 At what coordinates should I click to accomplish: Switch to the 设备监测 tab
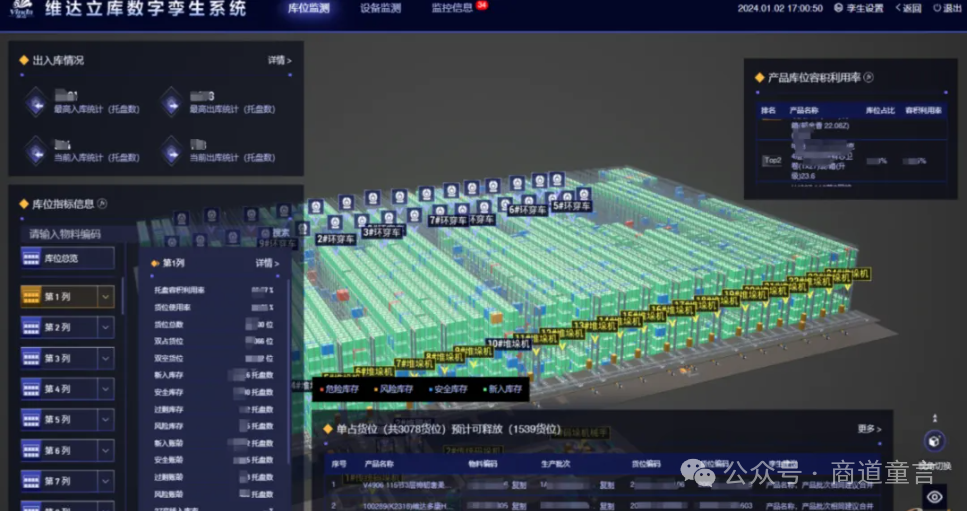coord(379,8)
